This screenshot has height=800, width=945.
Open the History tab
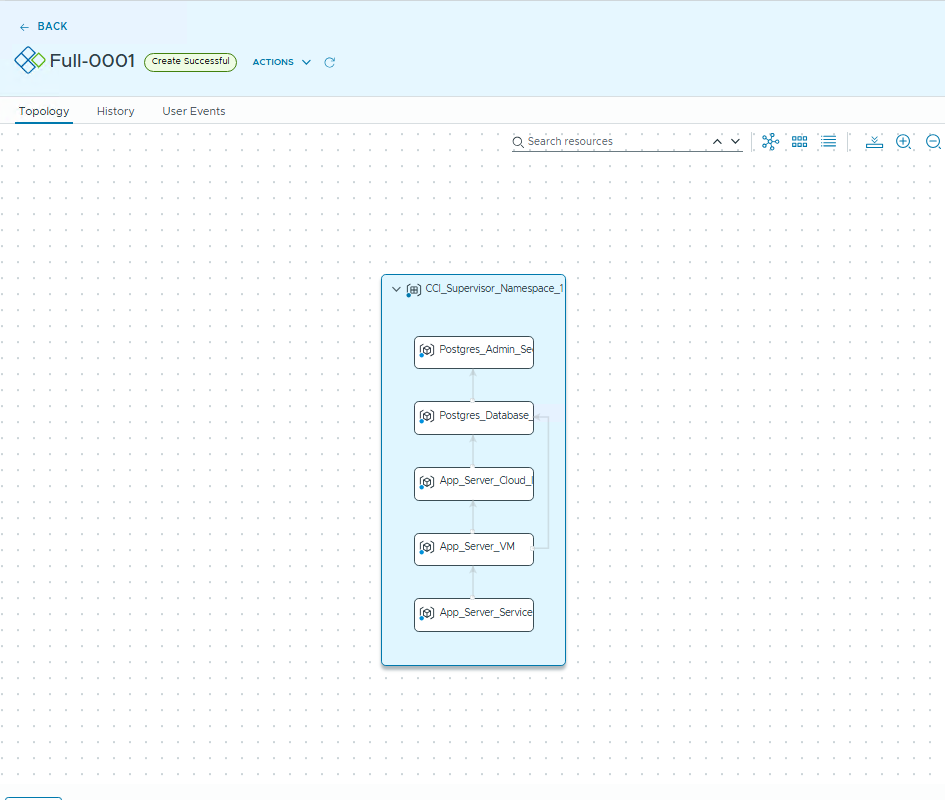115,111
